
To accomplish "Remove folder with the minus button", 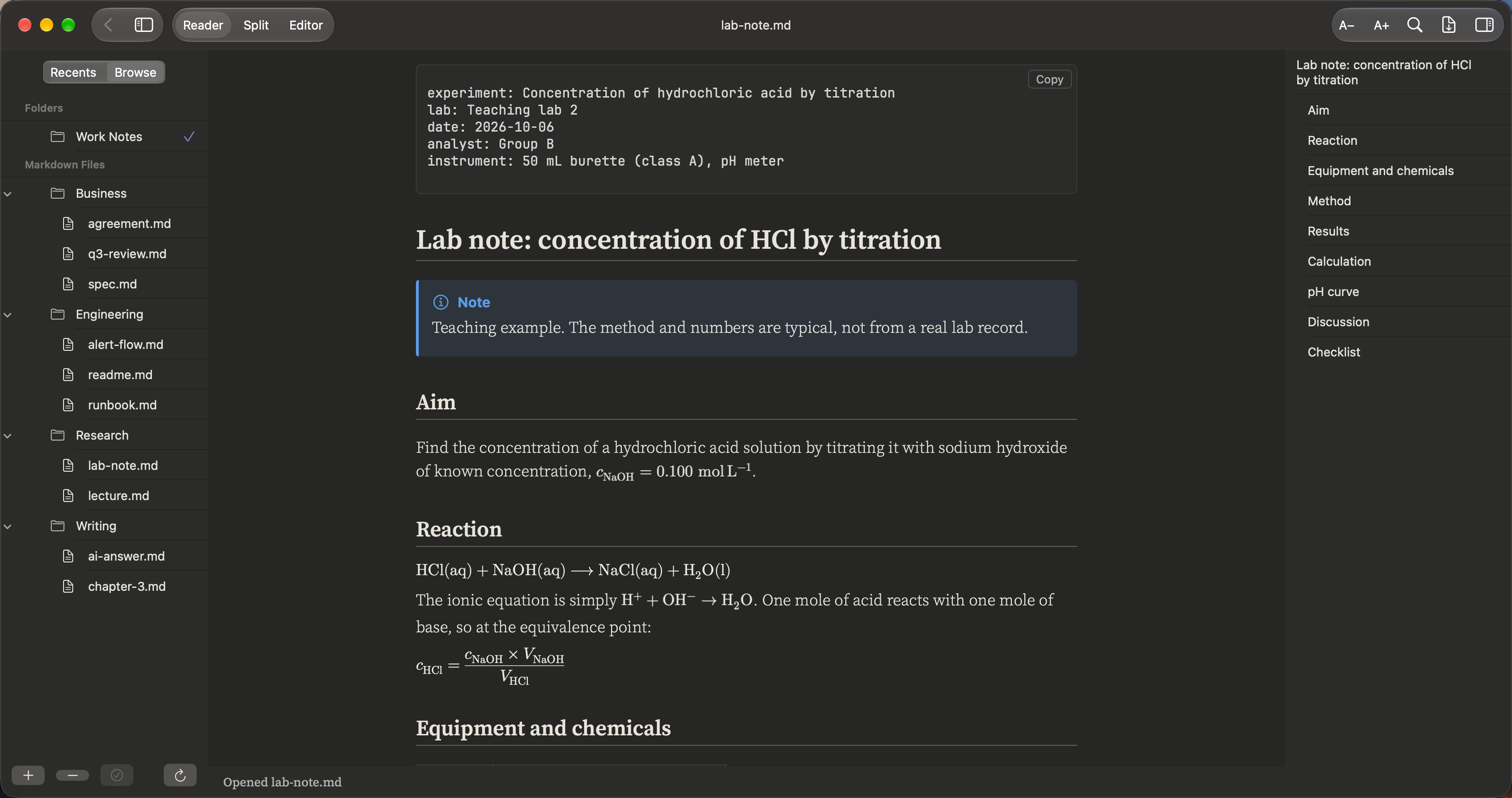I will (73, 775).
